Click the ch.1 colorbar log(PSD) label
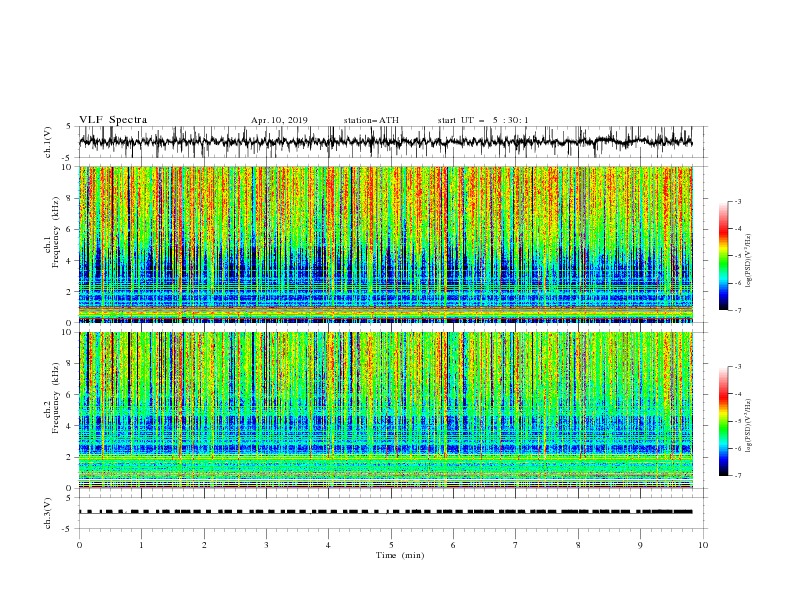792x612 pixels. pos(748,260)
